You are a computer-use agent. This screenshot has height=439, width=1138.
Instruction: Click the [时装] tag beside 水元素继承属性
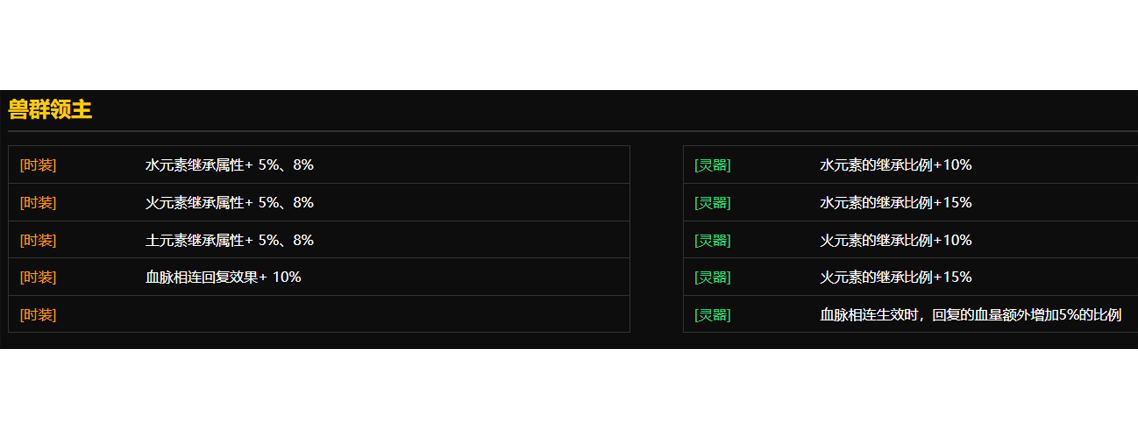pyautogui.click(x=38, y=165)
